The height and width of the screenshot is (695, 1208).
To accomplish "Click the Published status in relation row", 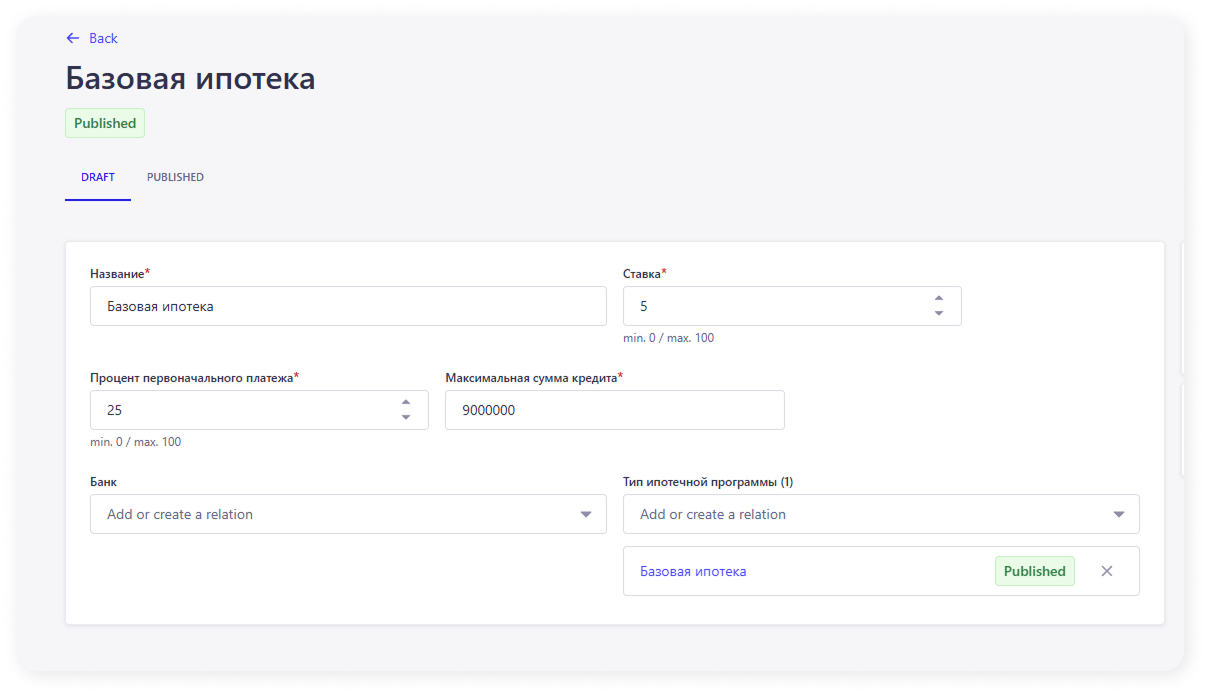I will click(x=1034, y=571).
